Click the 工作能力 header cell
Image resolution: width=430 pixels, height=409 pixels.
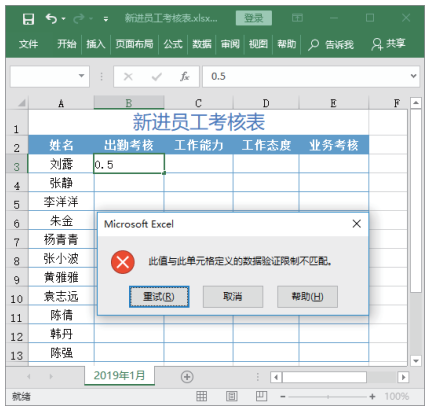199,145
